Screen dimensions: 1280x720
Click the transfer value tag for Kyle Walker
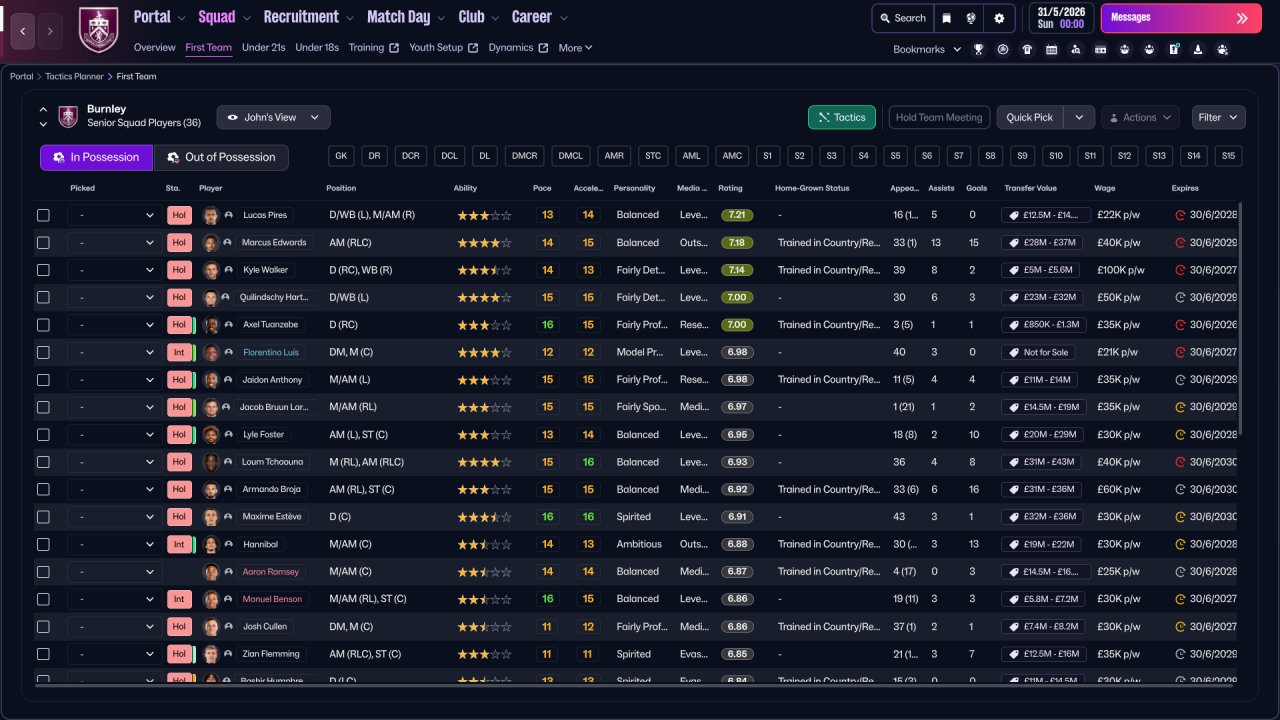tap(1039, 270)
